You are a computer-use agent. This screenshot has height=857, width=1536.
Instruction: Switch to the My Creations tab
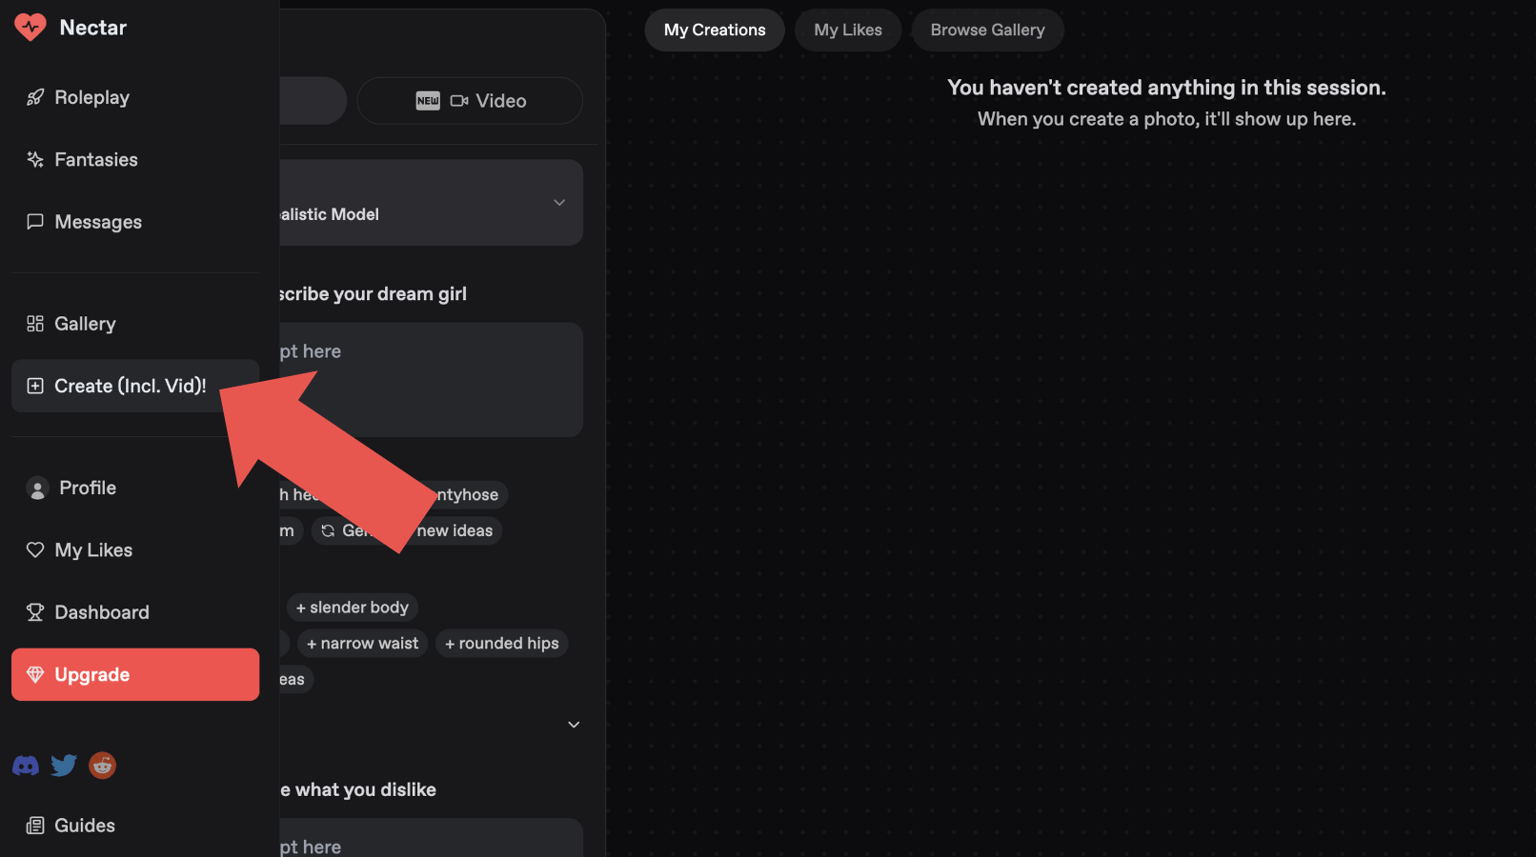(x=715, y=30)
